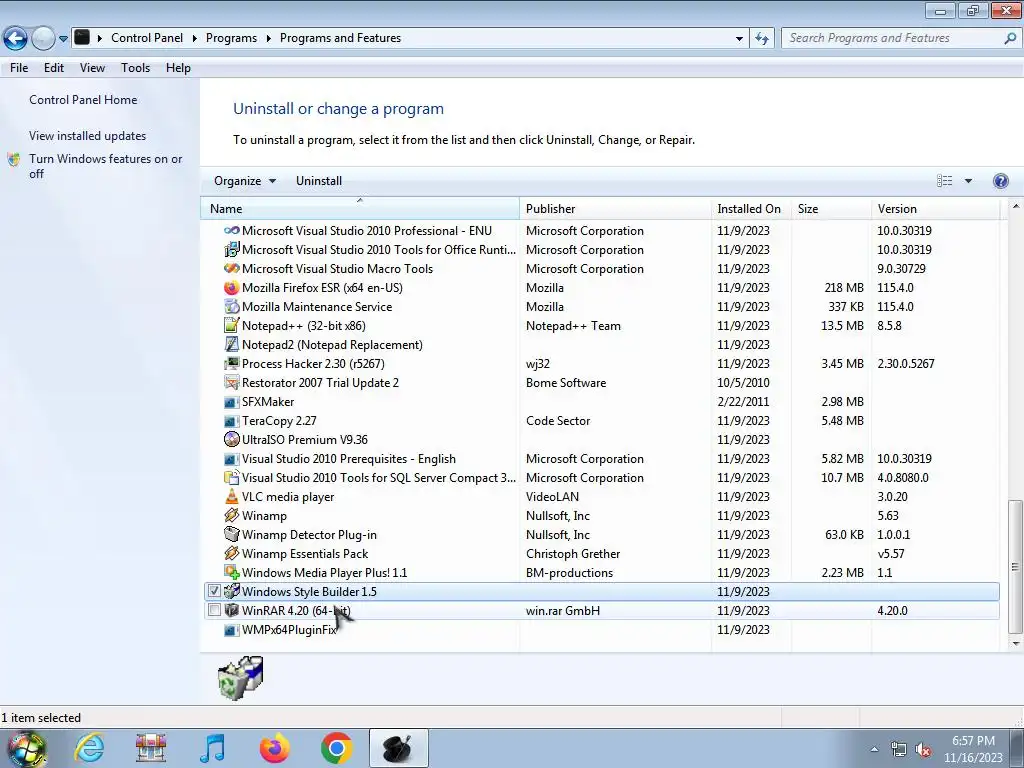1024x768 pixels.
Task: Click the TeraCopy 2.27 icon
Action: [x=231, y=421]
